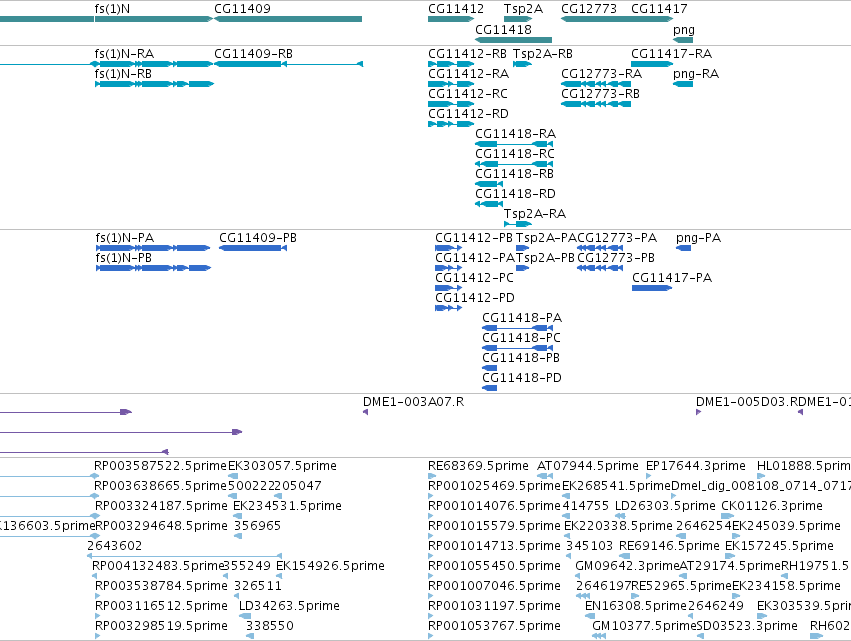Click the CG11409-RB transcript
The width and height of the screenshot is (851, 641).
coord(288,64)
